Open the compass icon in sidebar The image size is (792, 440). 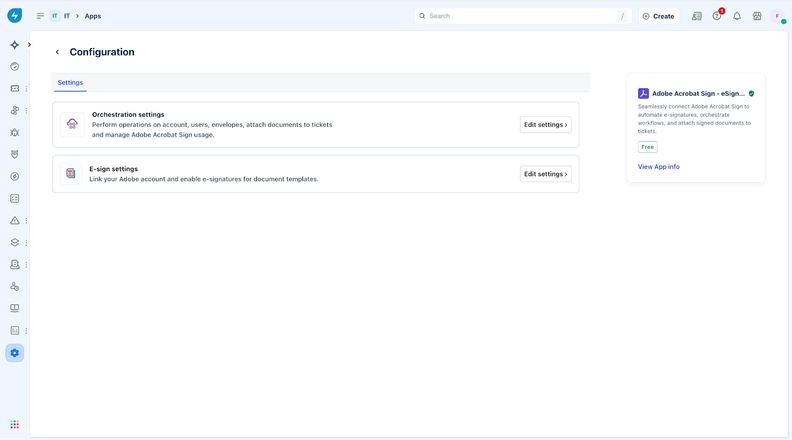click(15, 176)
